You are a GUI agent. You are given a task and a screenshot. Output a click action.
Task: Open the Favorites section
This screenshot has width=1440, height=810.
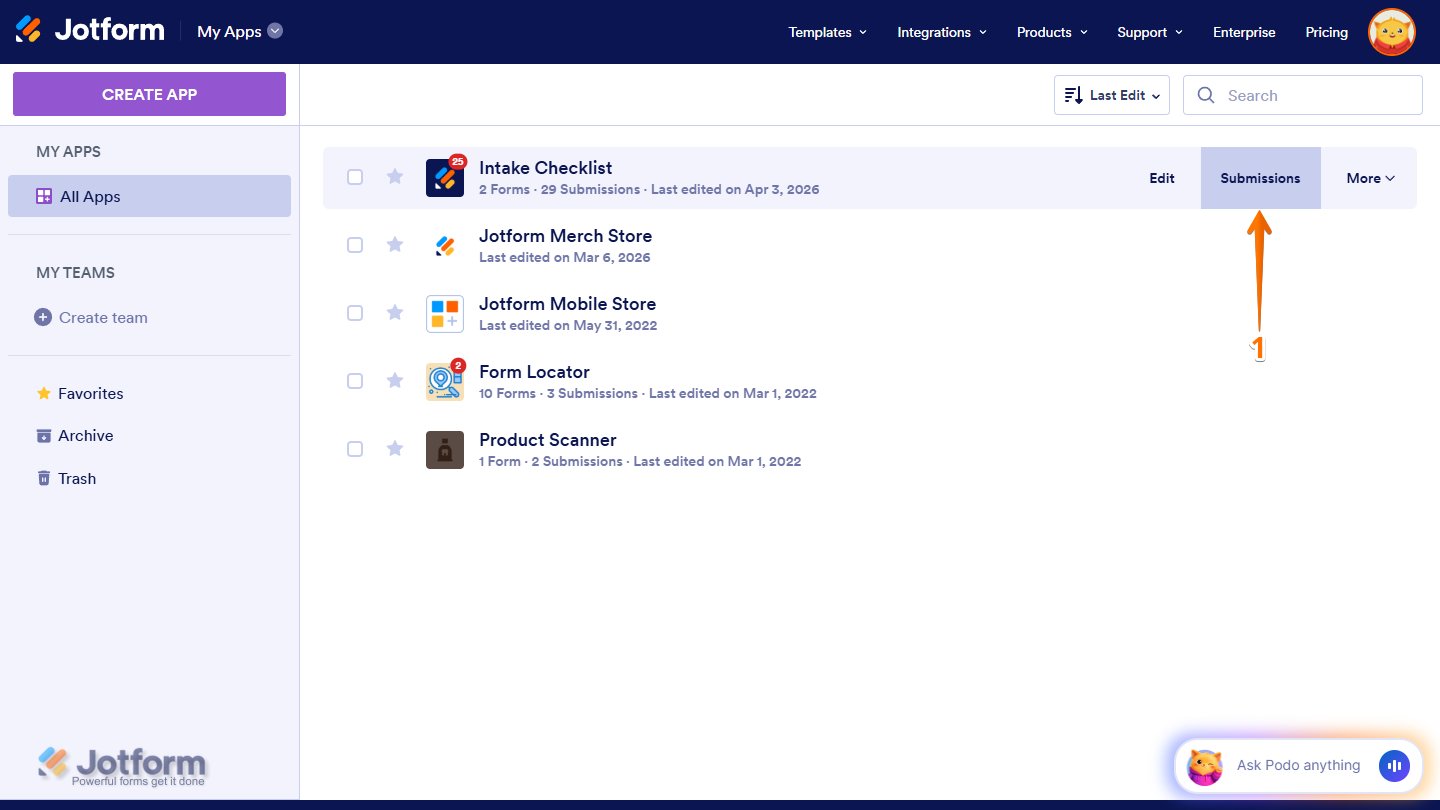click(90, 393)
